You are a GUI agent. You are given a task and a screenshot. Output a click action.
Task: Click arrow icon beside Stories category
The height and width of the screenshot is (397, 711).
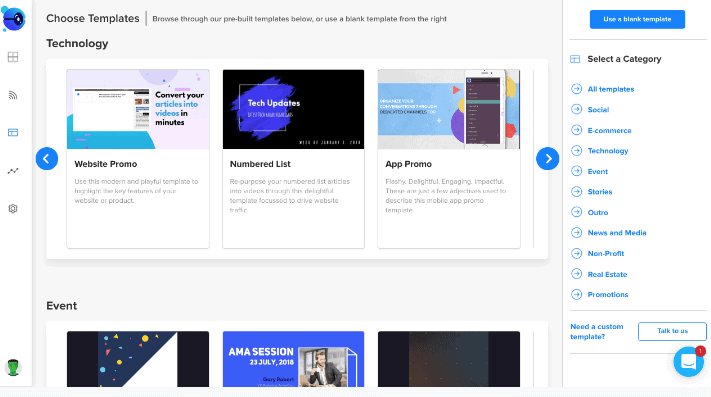[576, 192]
